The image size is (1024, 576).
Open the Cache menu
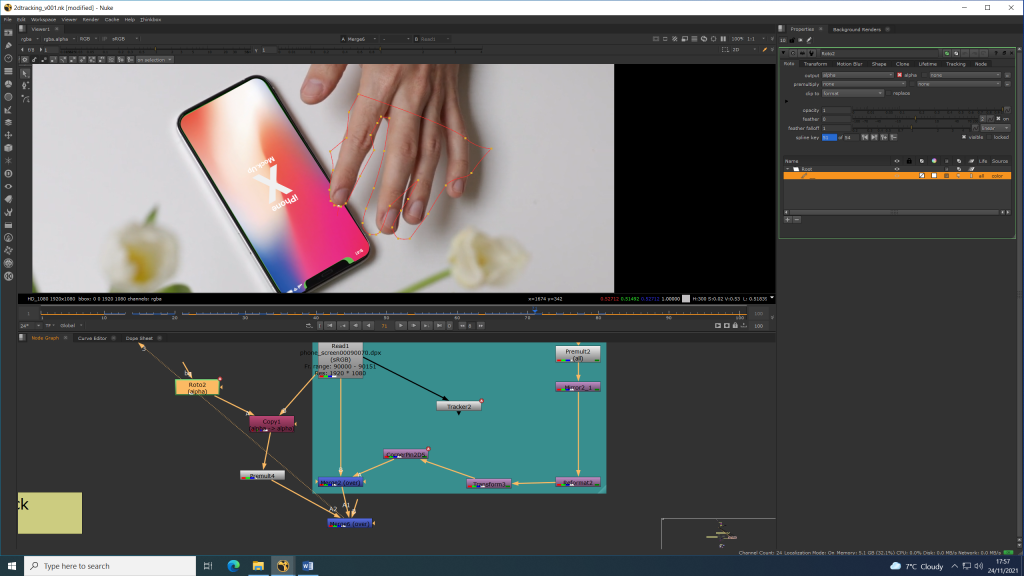coord(112,20)
